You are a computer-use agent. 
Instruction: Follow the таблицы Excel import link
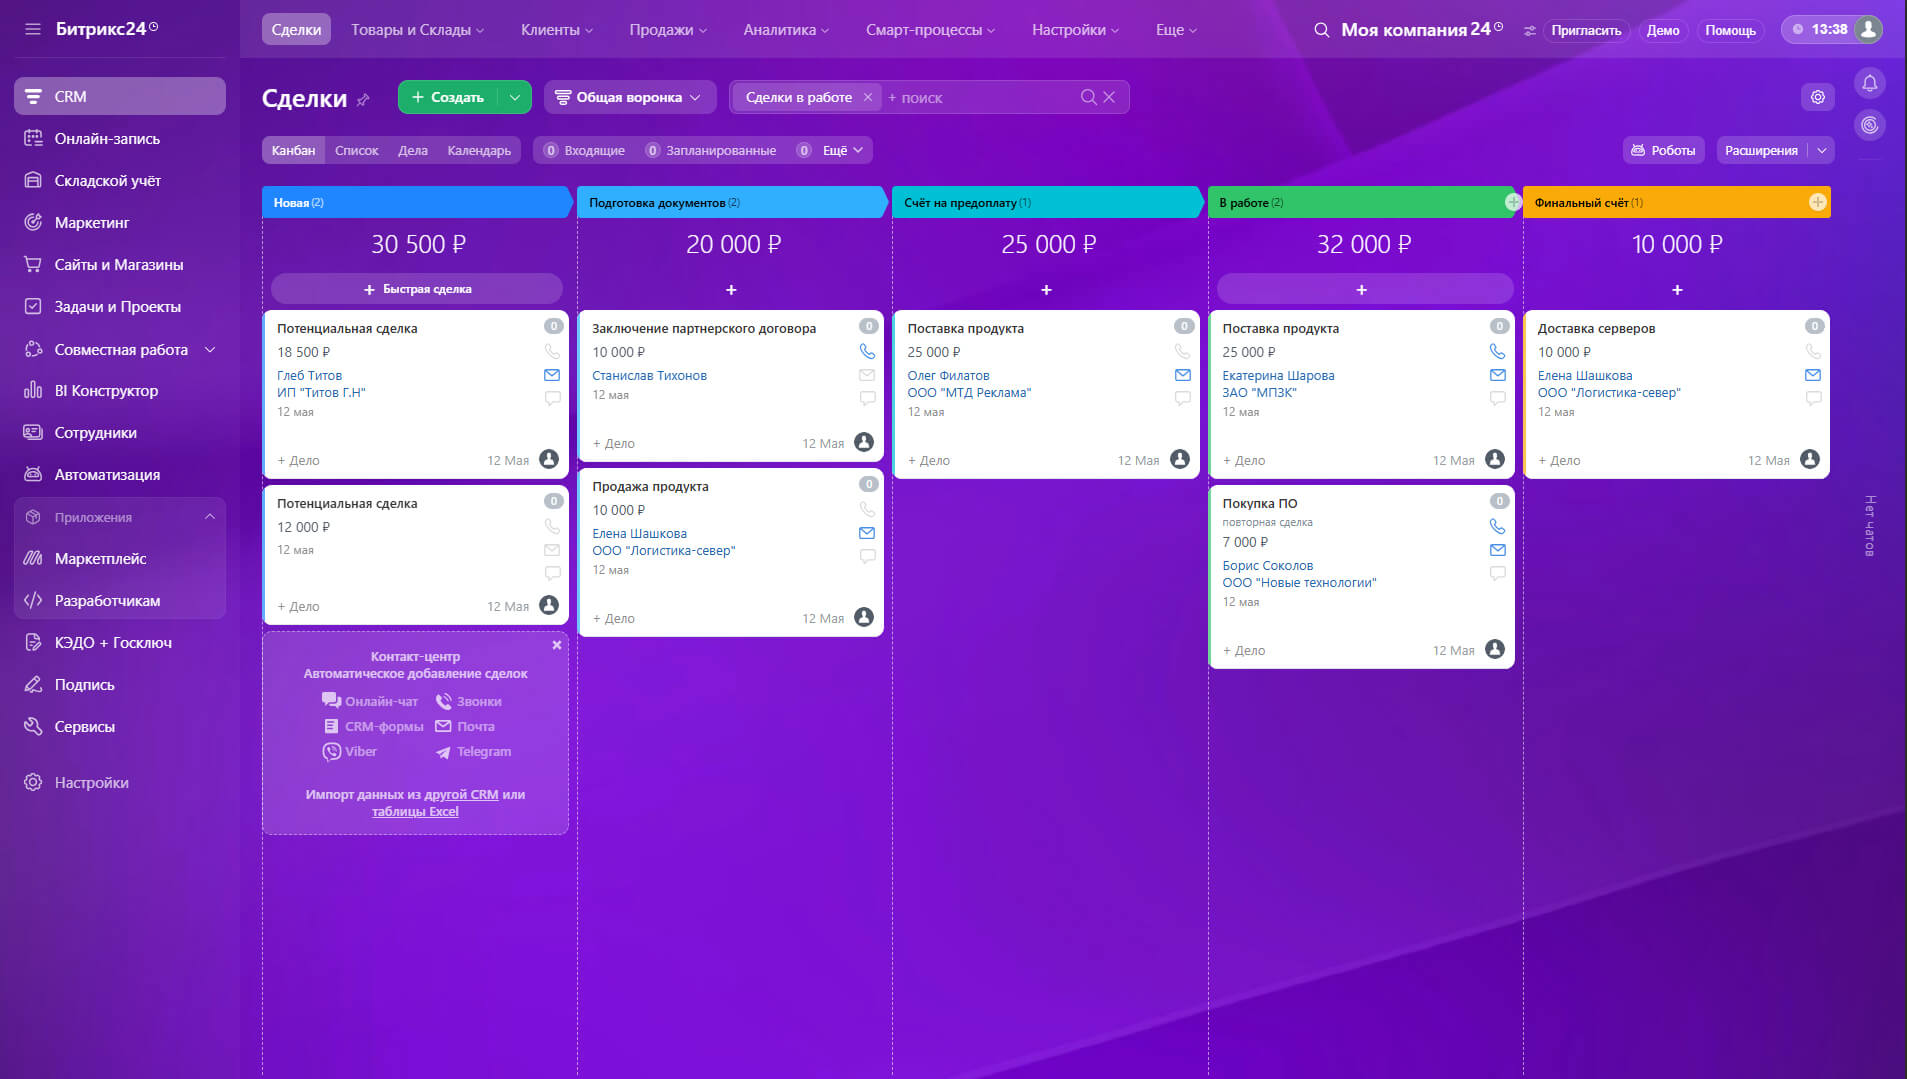(415, 812)
